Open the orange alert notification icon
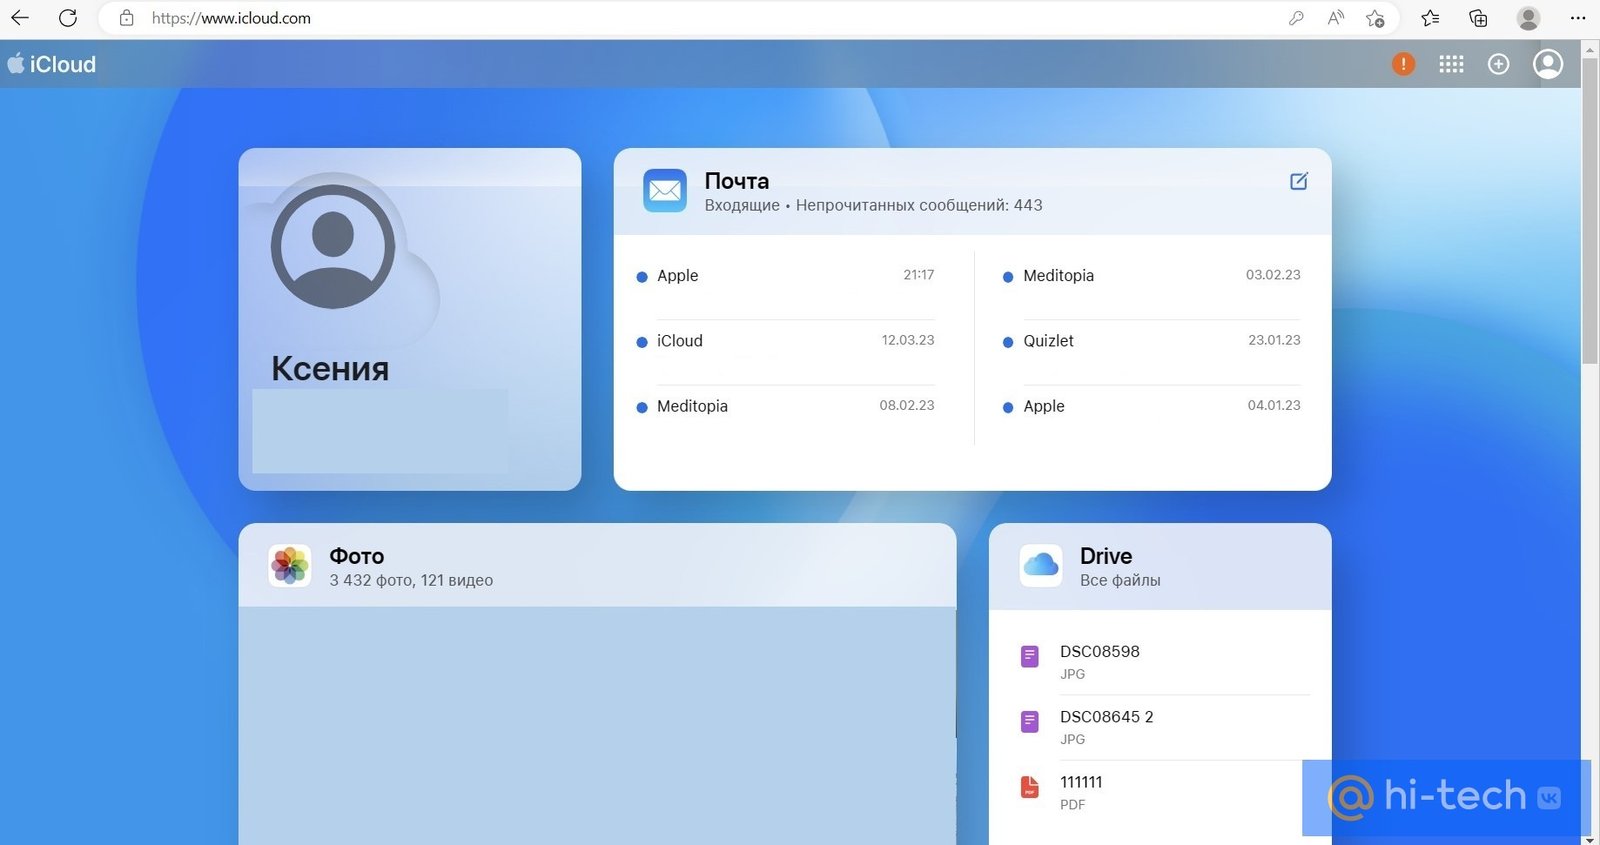The height and width of the screenshot is (845, 1600). click(x=1404, y=64)
